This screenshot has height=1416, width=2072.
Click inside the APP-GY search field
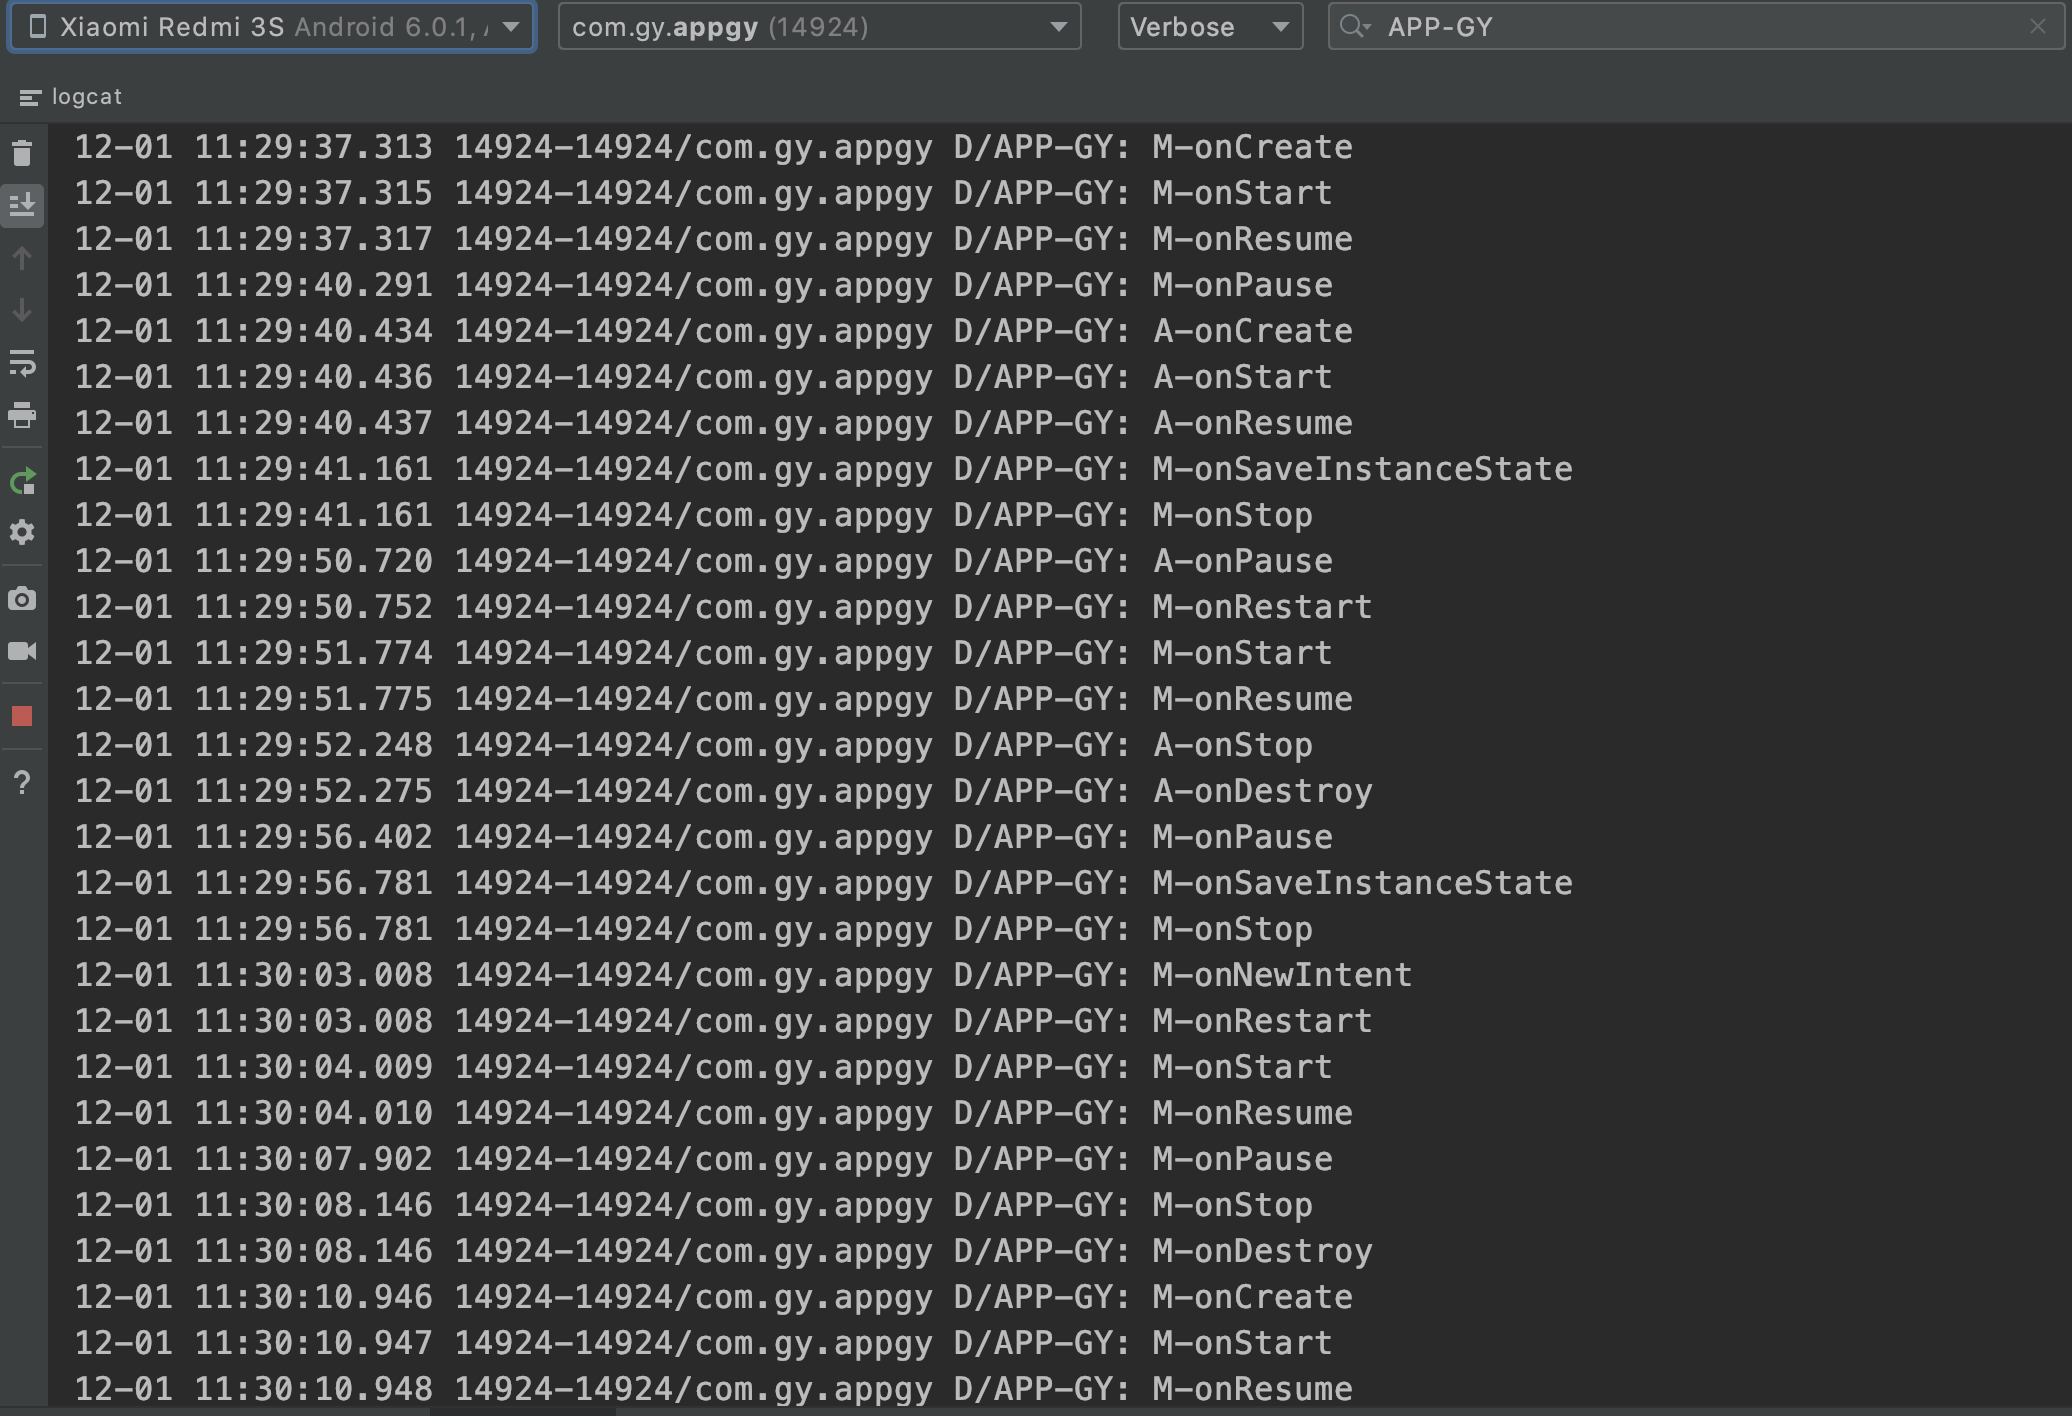pos(1700,27)
